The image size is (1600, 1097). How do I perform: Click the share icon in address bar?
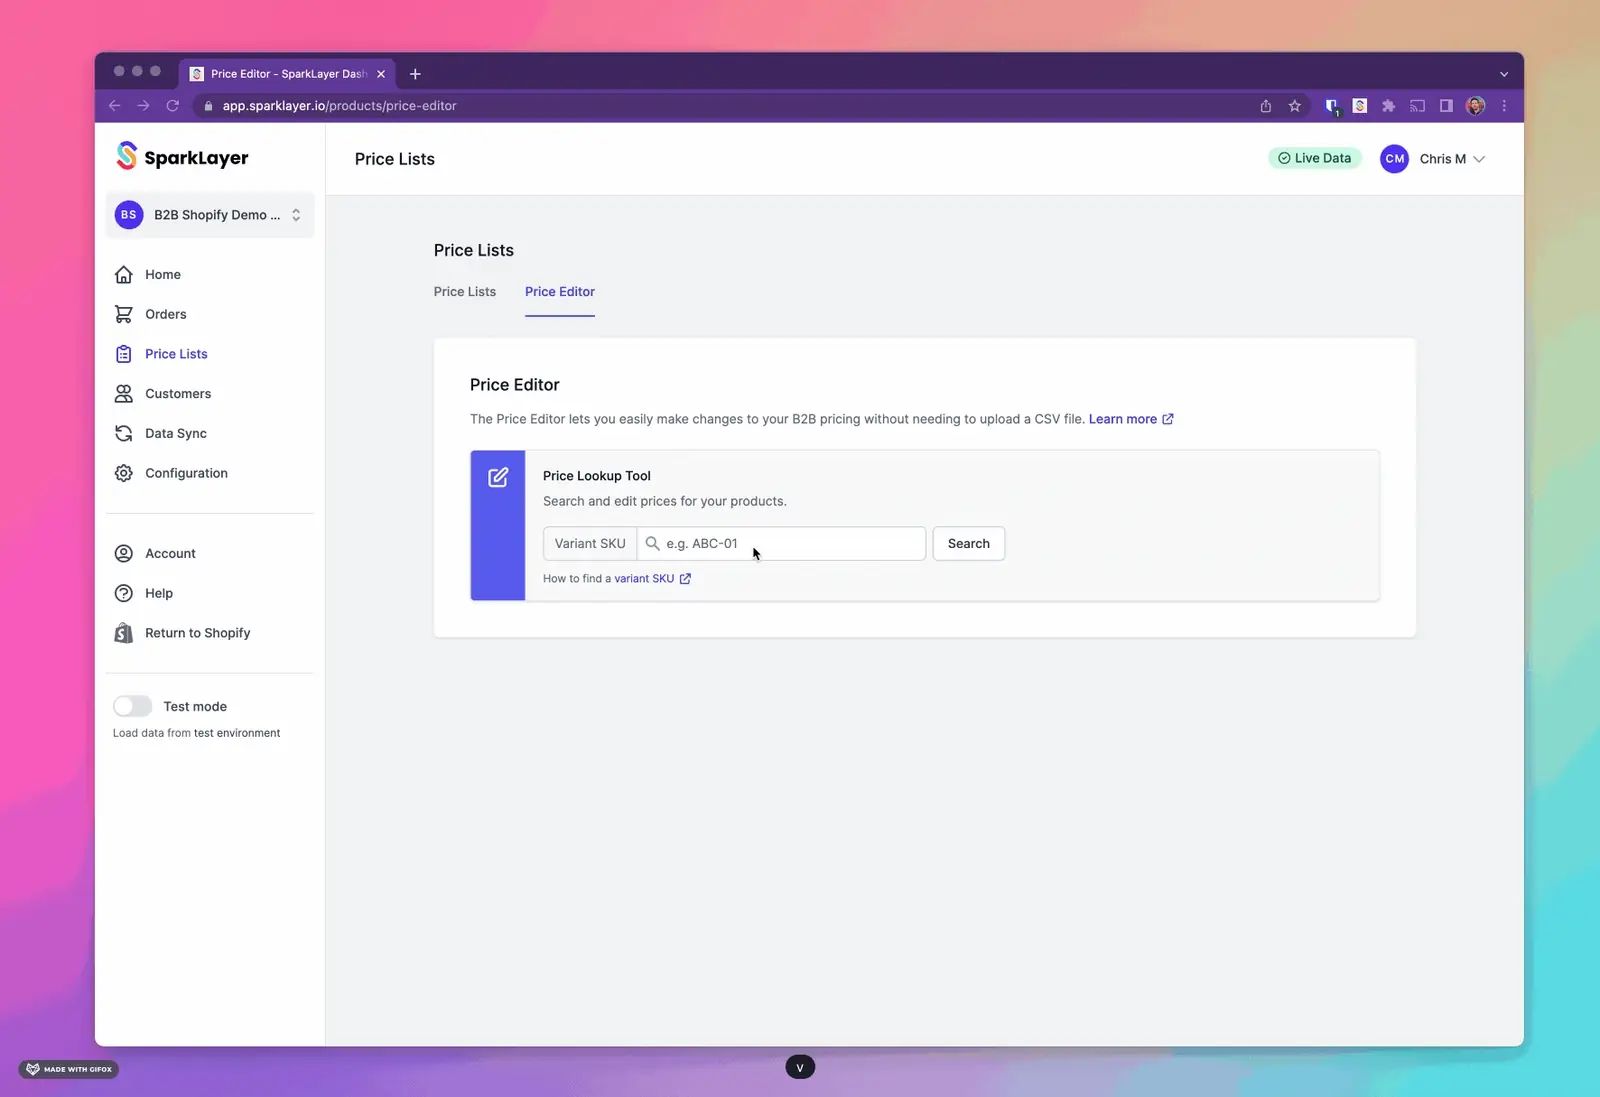pos(1266,106)
